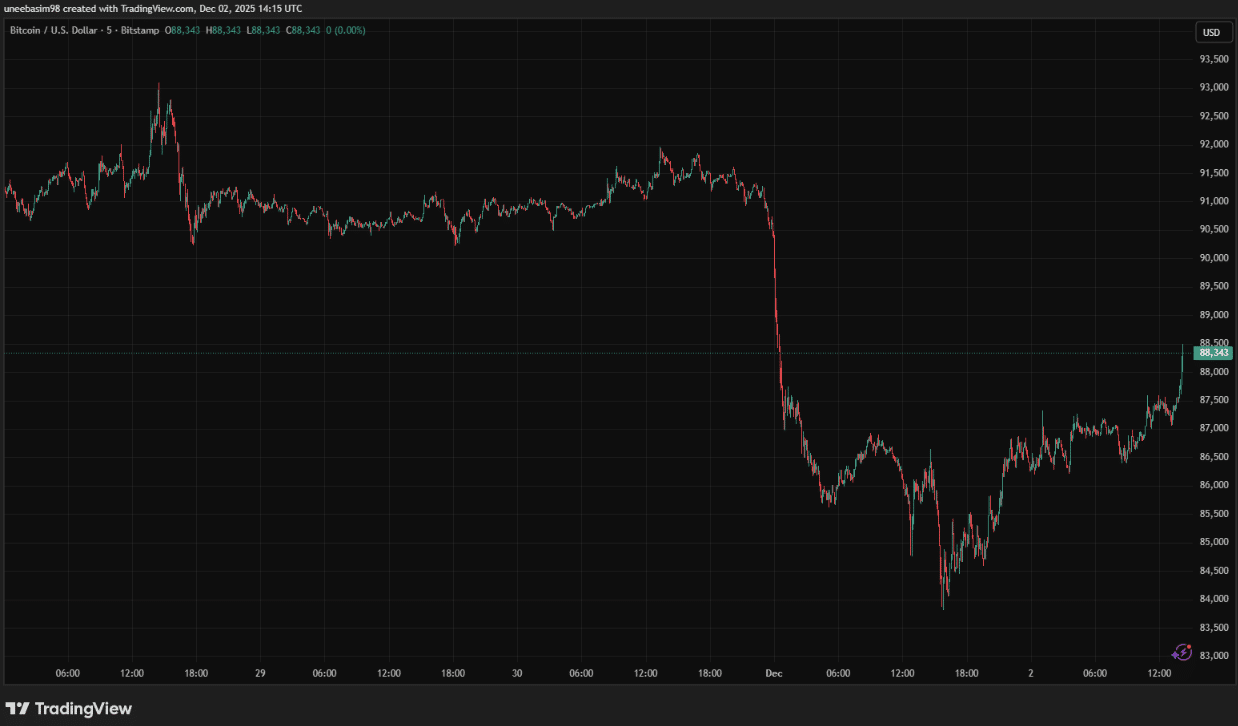
Task: Open the USD currency selector
Action: [x=1211, y=32]
